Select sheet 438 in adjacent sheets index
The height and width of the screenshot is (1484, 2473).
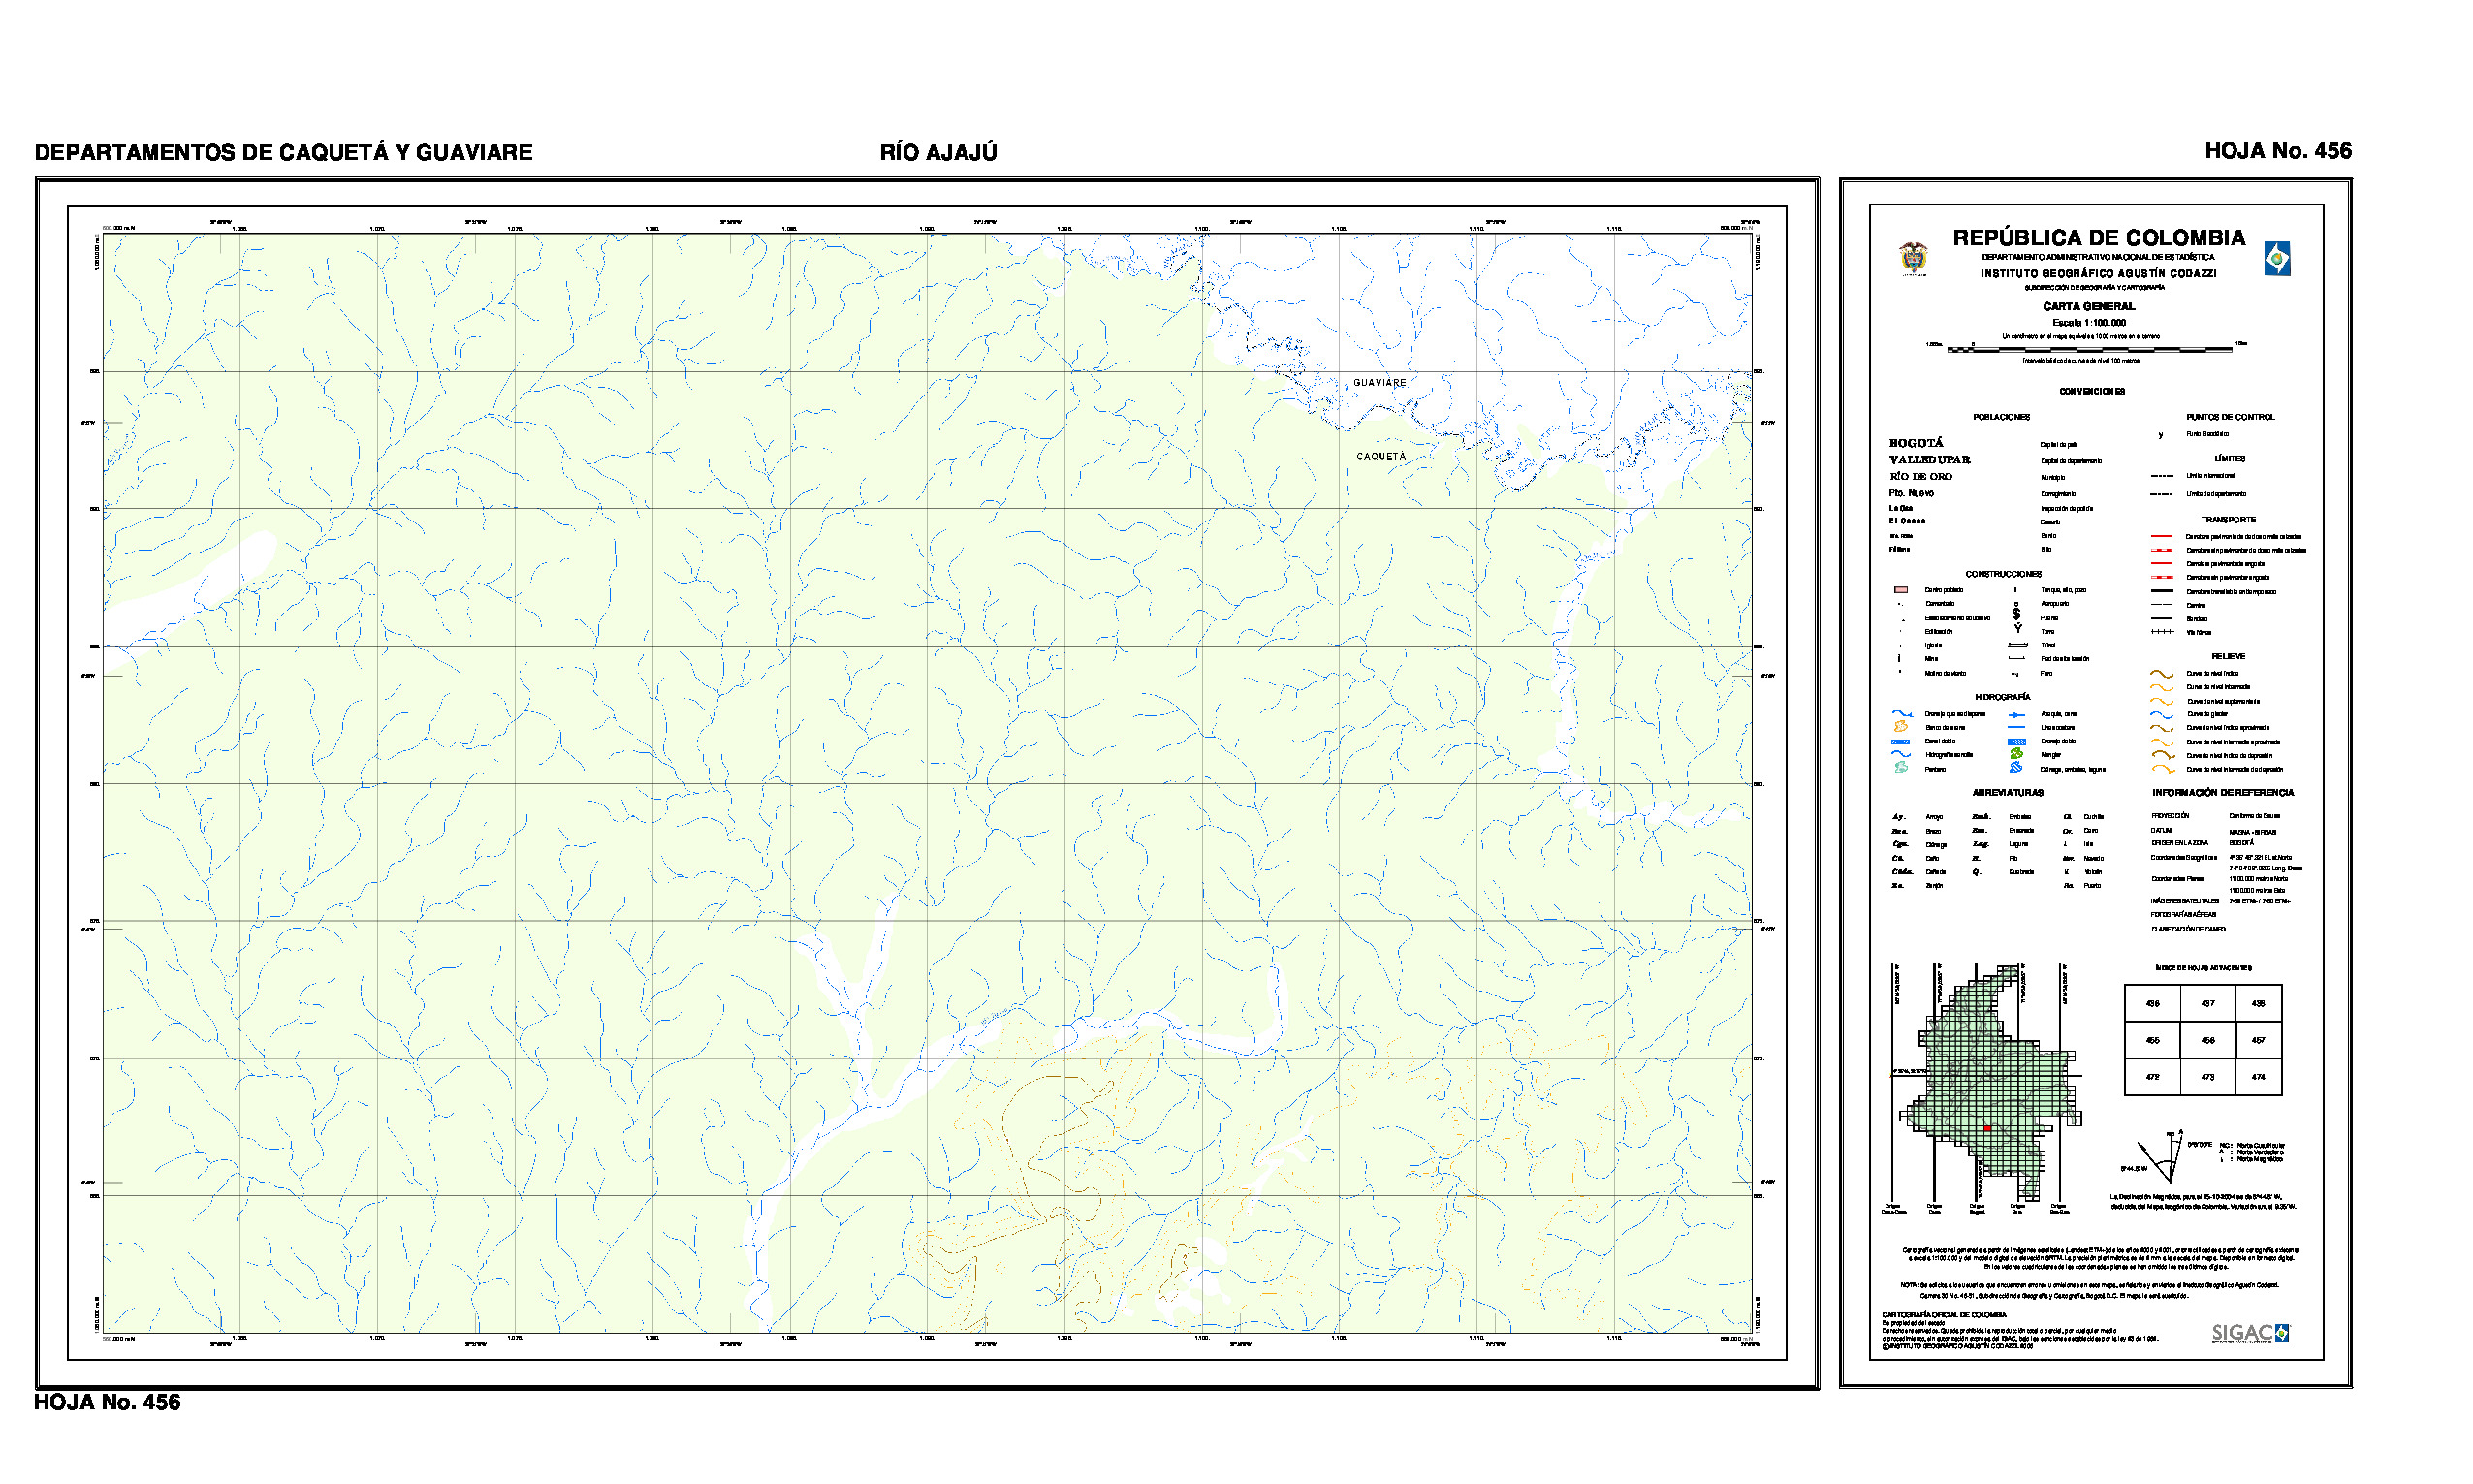[x=2258, y=1003]
